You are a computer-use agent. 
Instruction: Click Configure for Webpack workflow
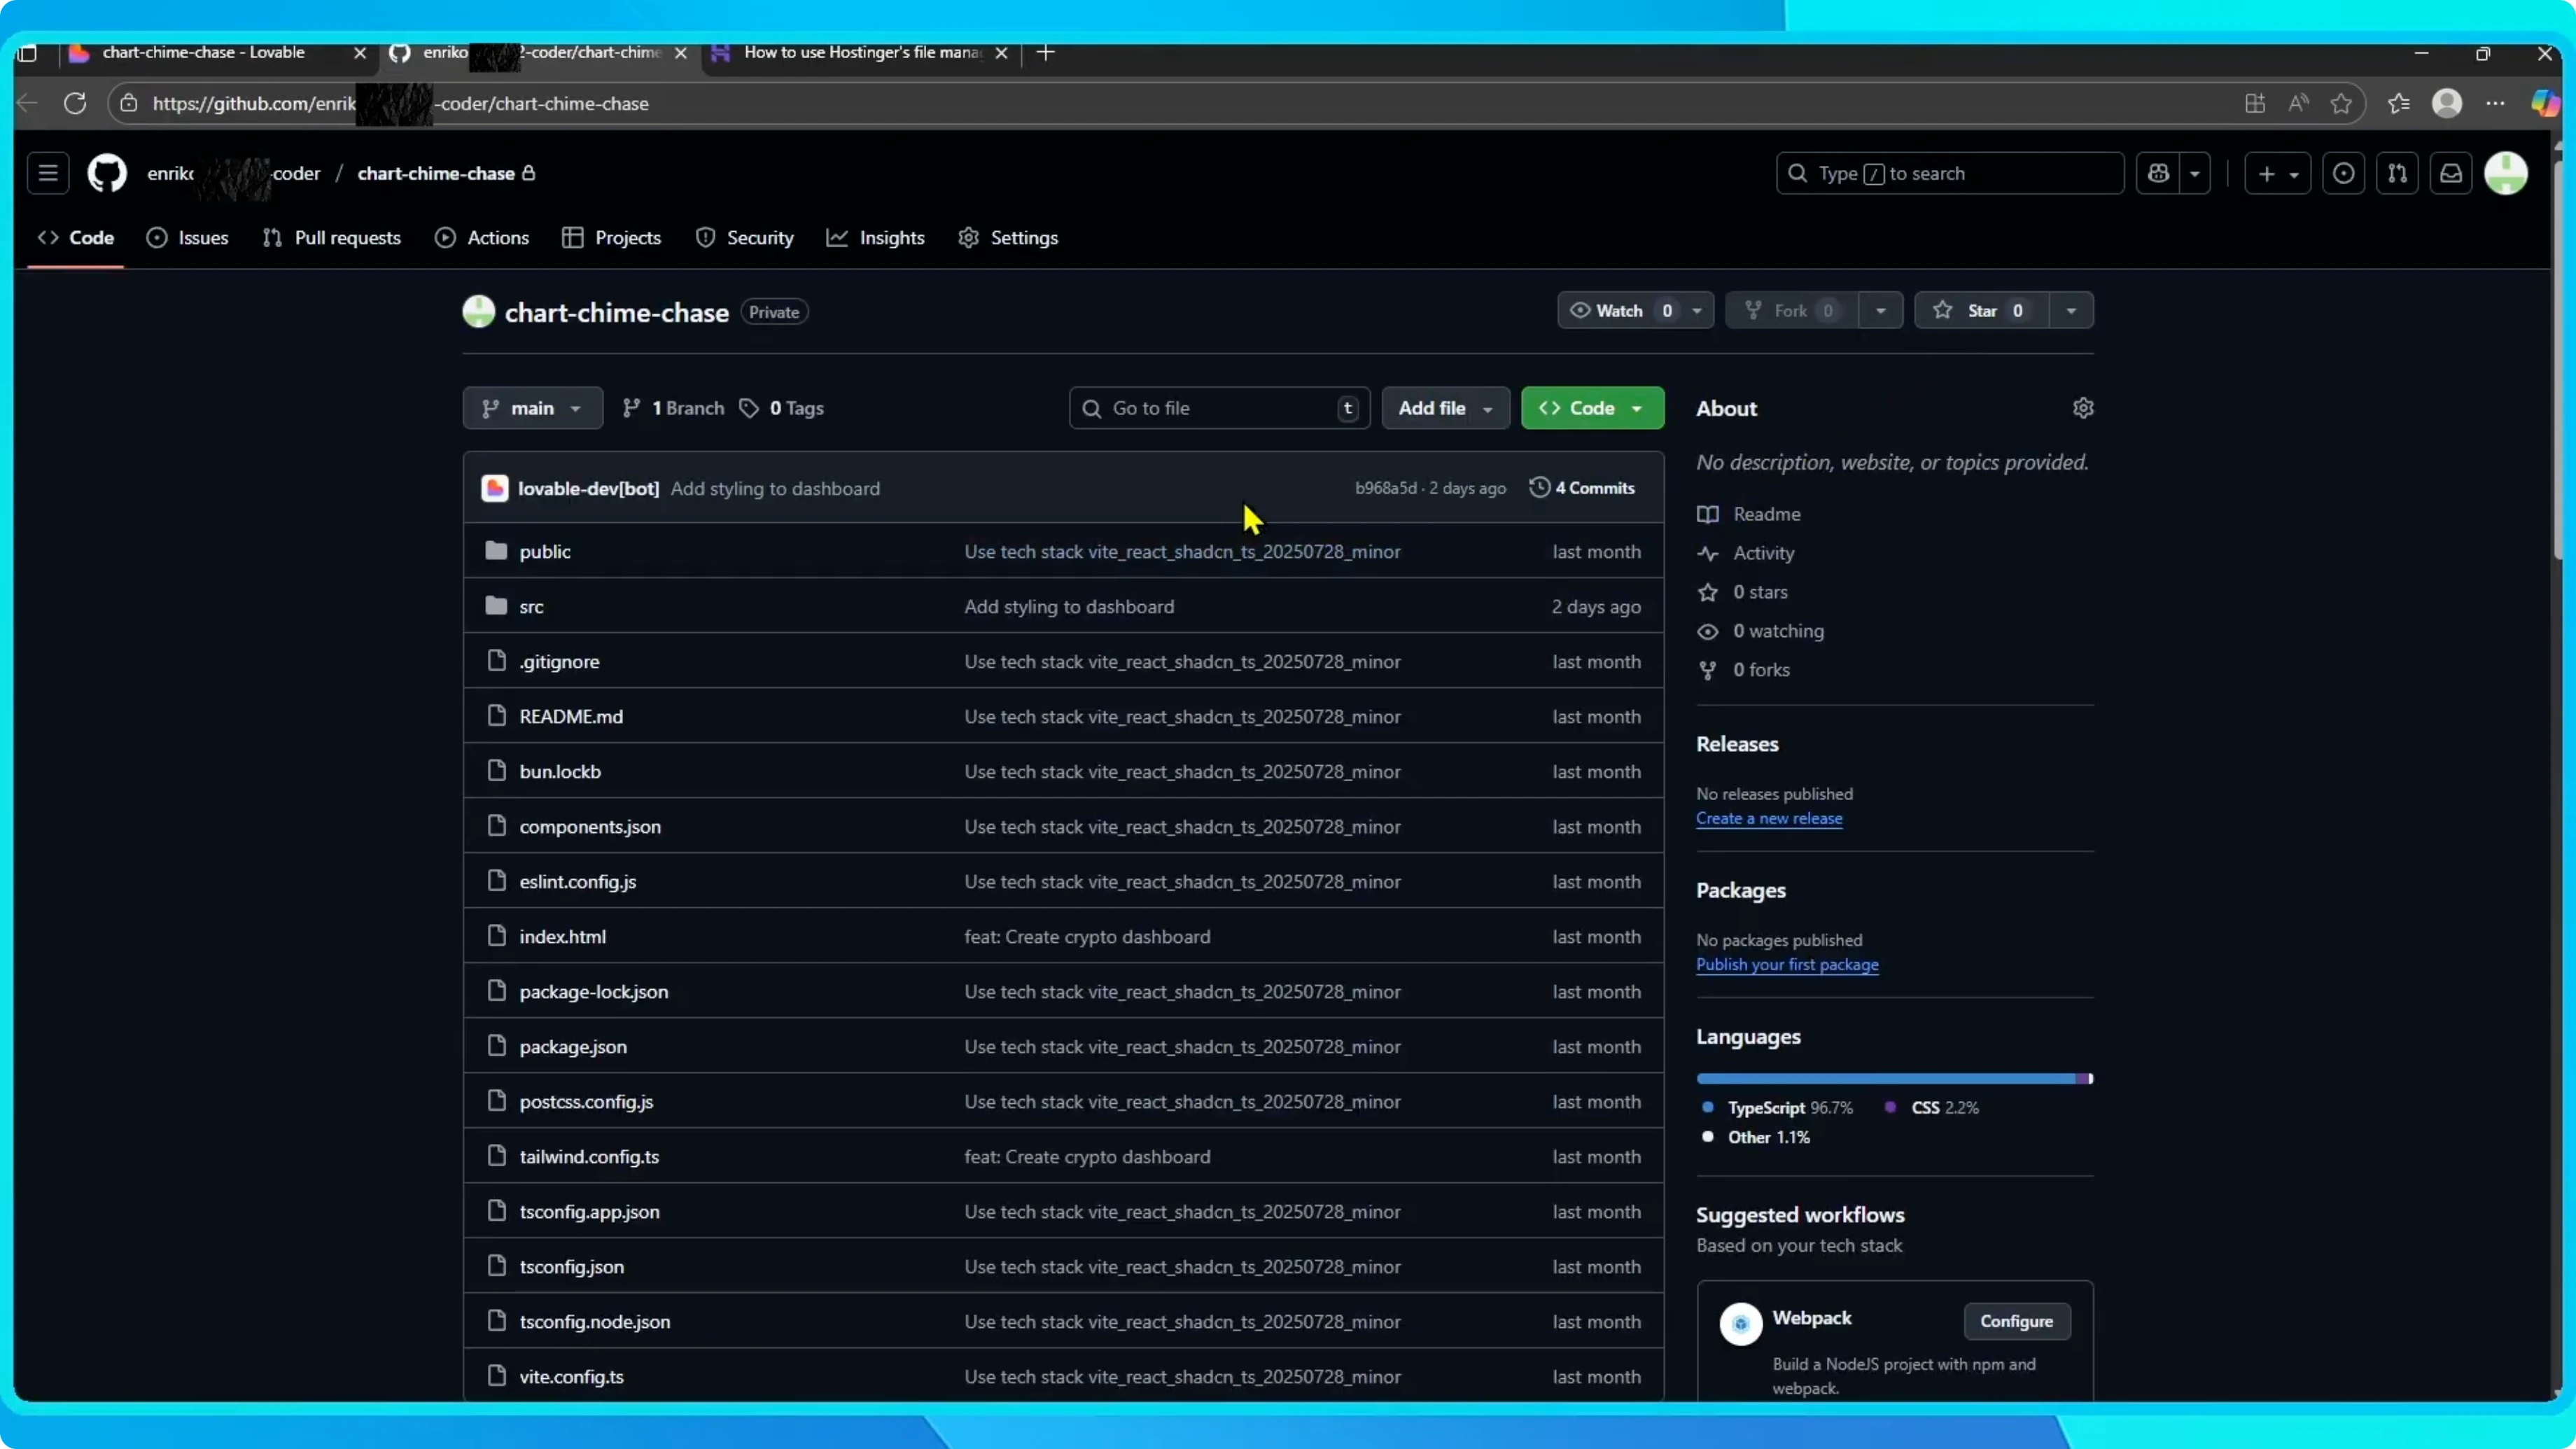click(x=2016, y=1322)
